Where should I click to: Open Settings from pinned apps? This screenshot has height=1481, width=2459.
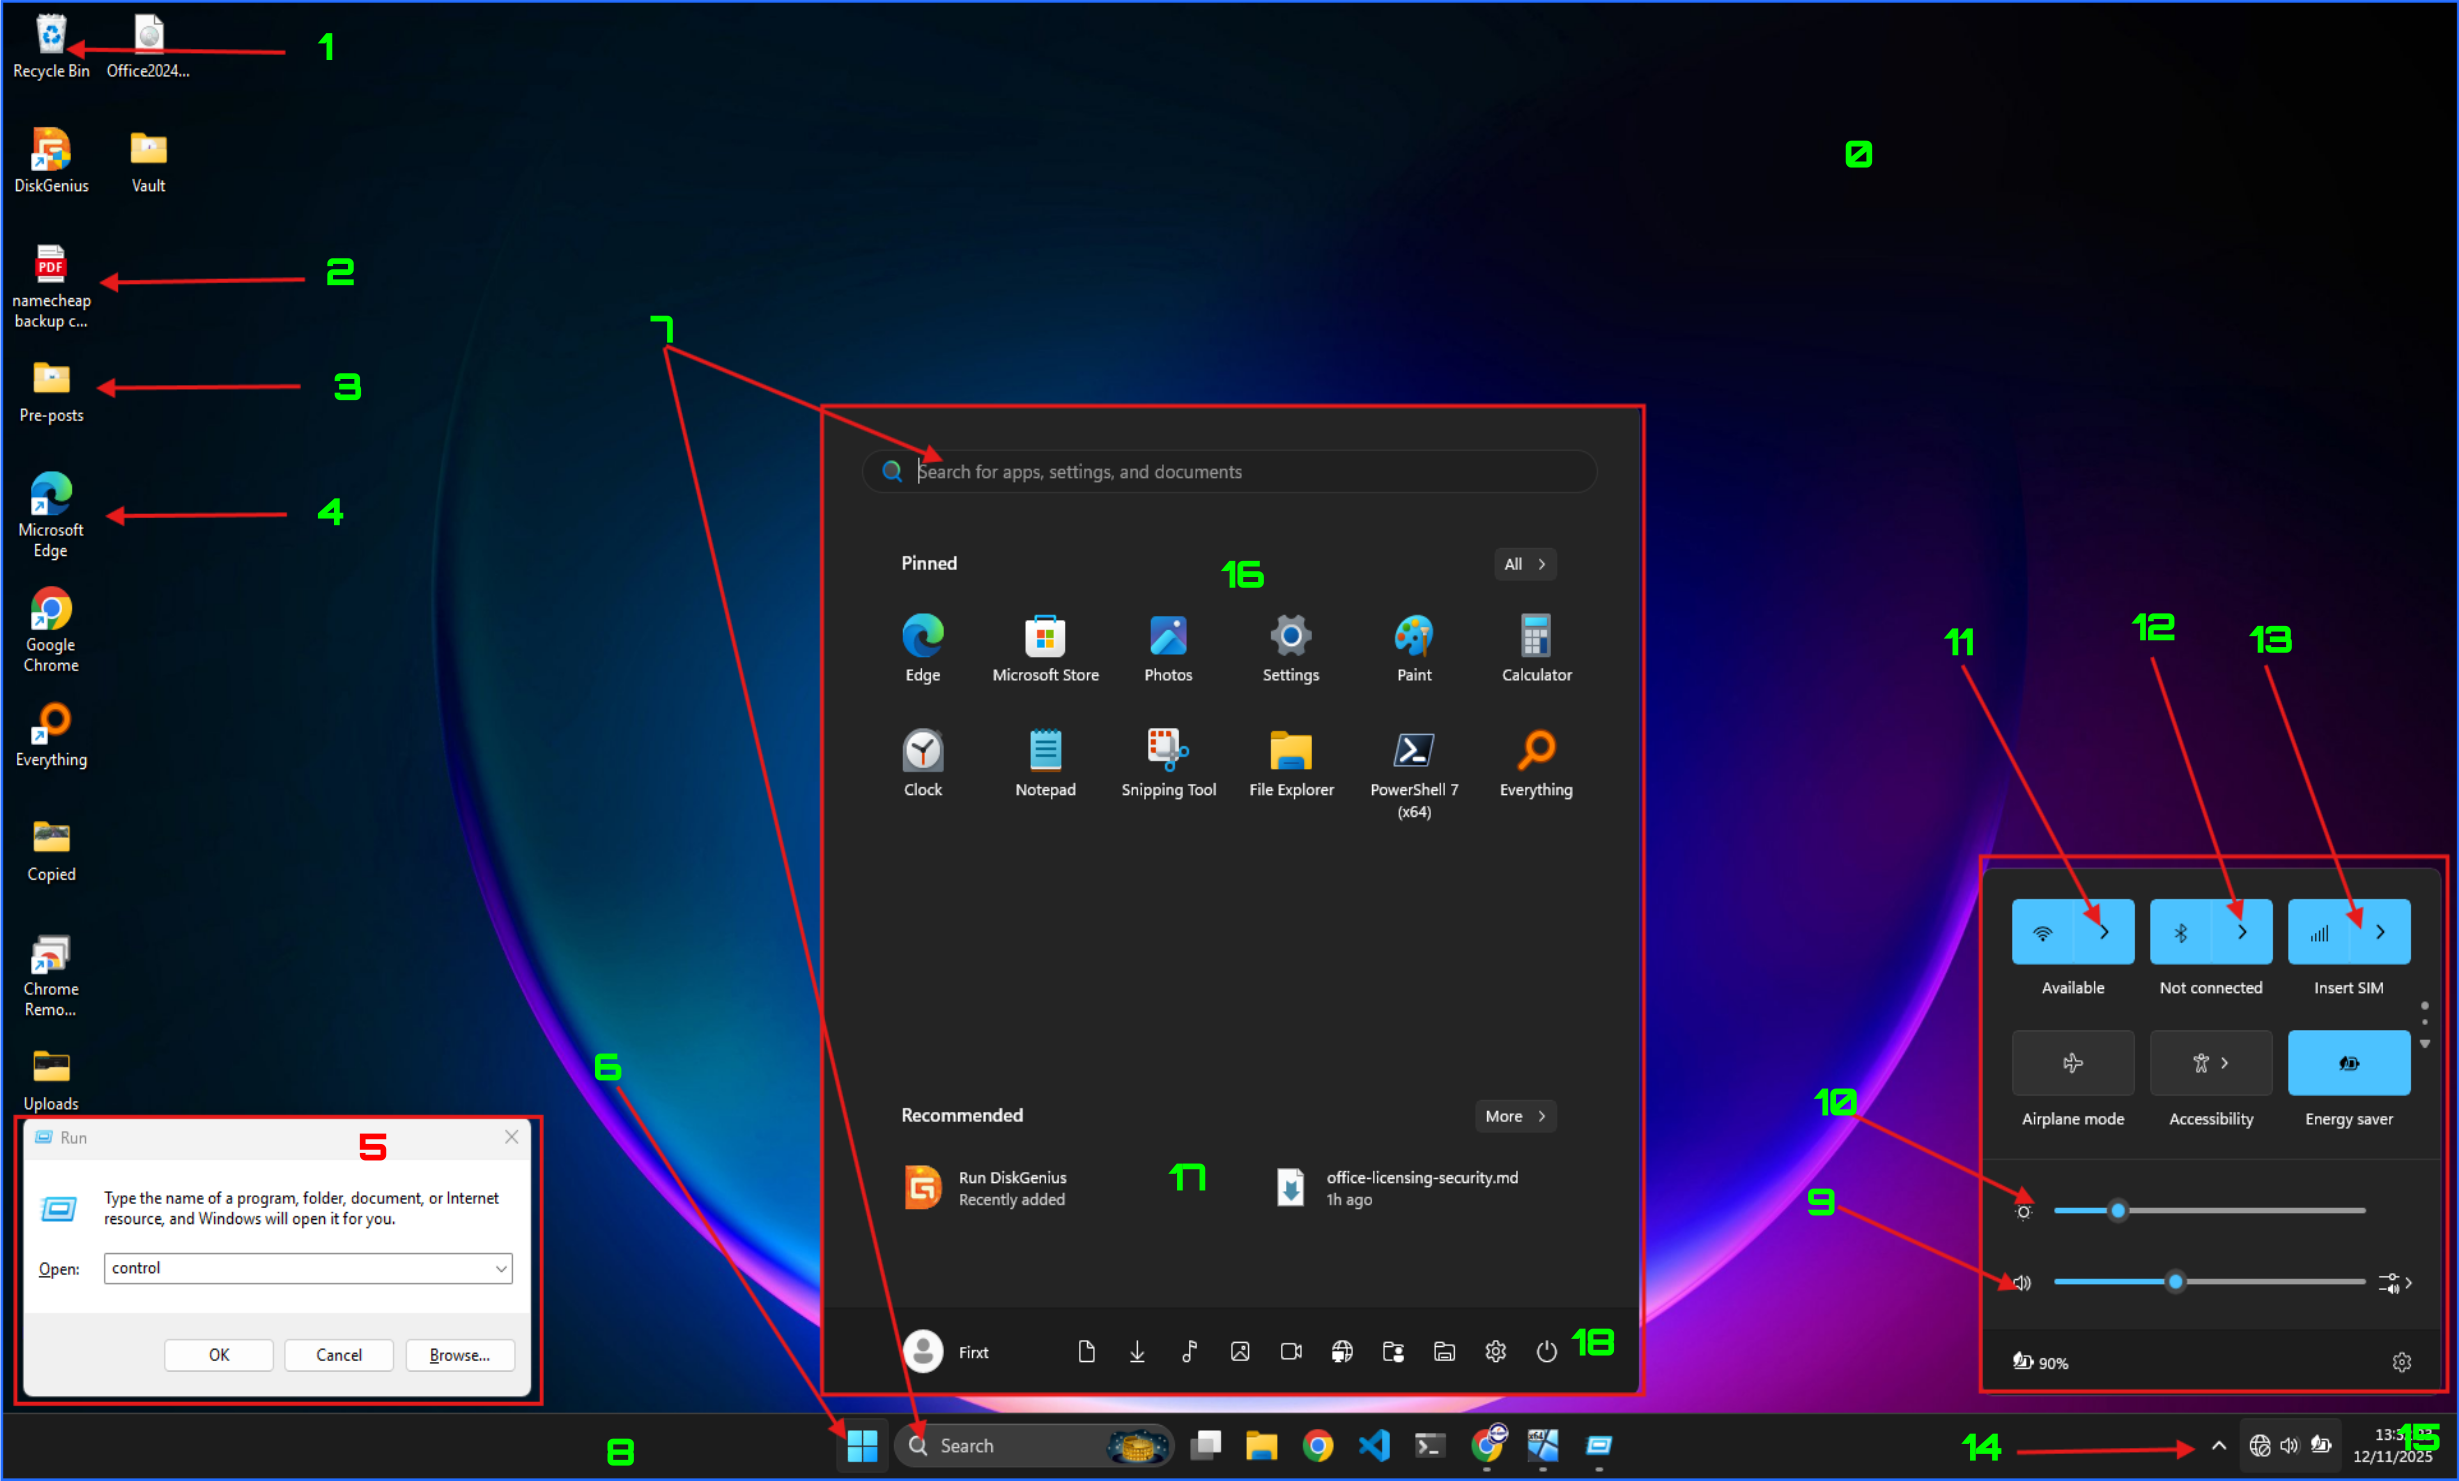pyautogui.click(x=1290, y=648)
